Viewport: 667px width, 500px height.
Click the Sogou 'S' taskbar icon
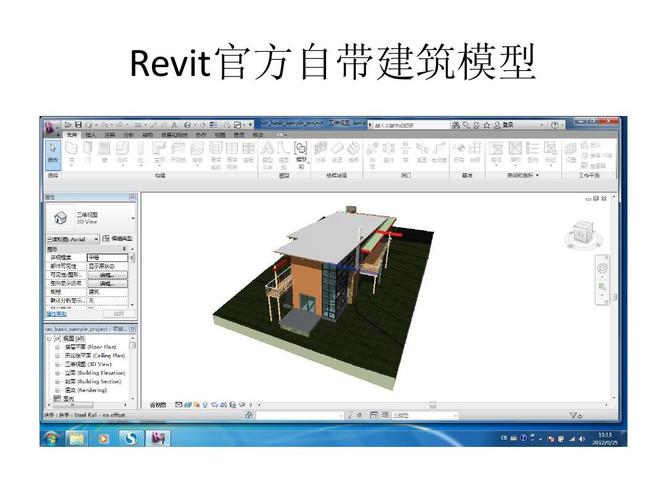(131, 438)
